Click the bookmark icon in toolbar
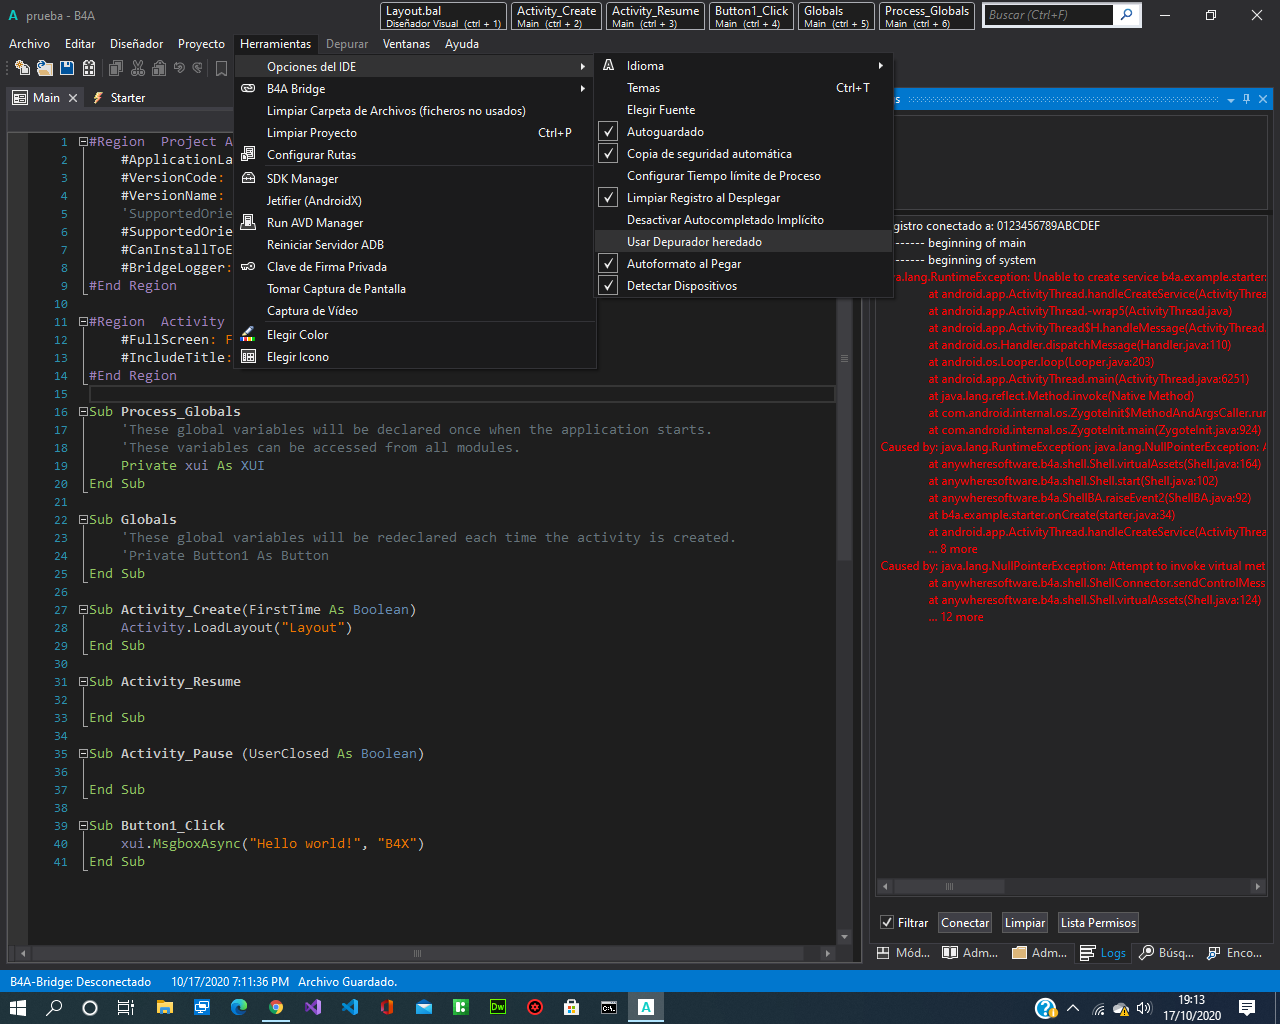Image resolution: width=1280 pixels, height=1024 pixels. point(221,68)
